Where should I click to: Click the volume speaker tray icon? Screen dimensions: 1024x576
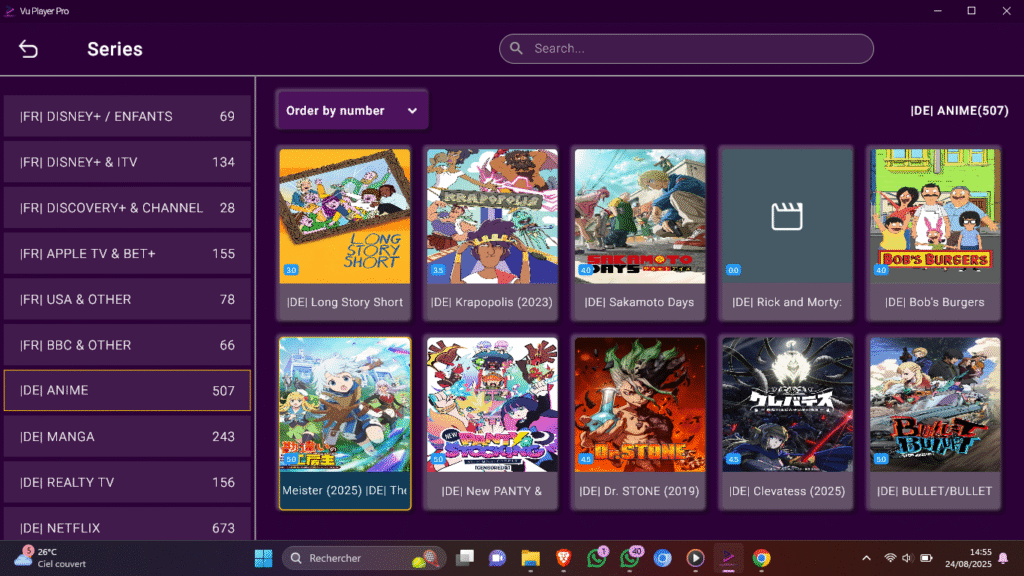tap(907, 558)
